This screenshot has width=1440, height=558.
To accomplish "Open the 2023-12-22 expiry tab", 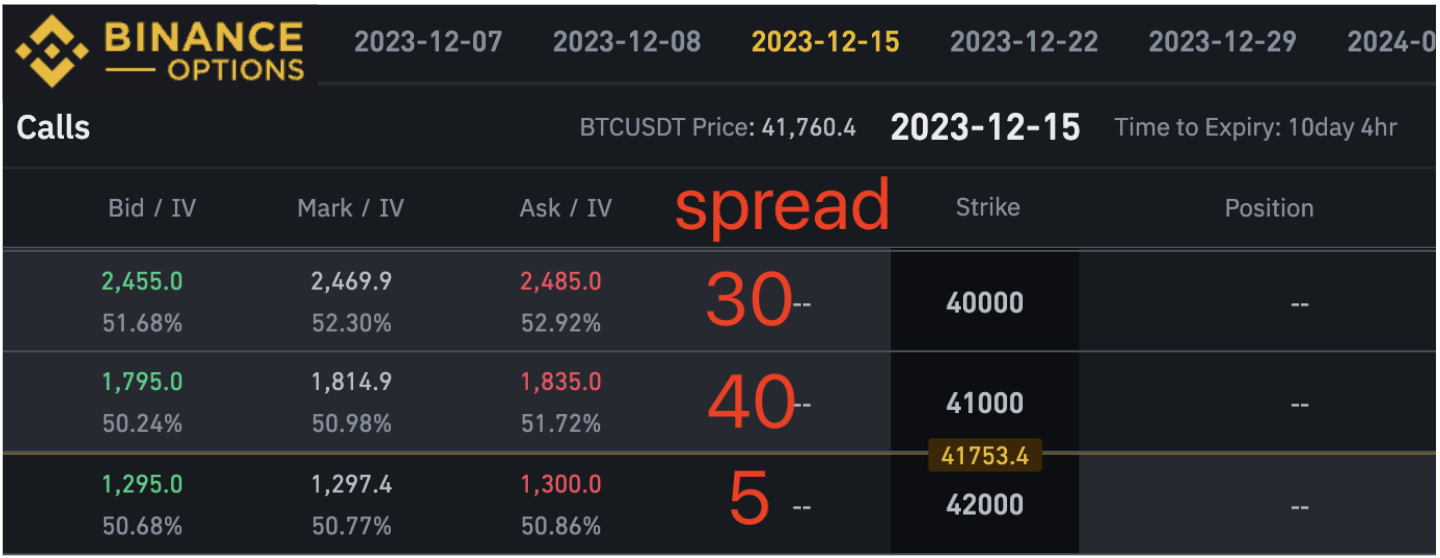I will click(x=1024, y=42).
